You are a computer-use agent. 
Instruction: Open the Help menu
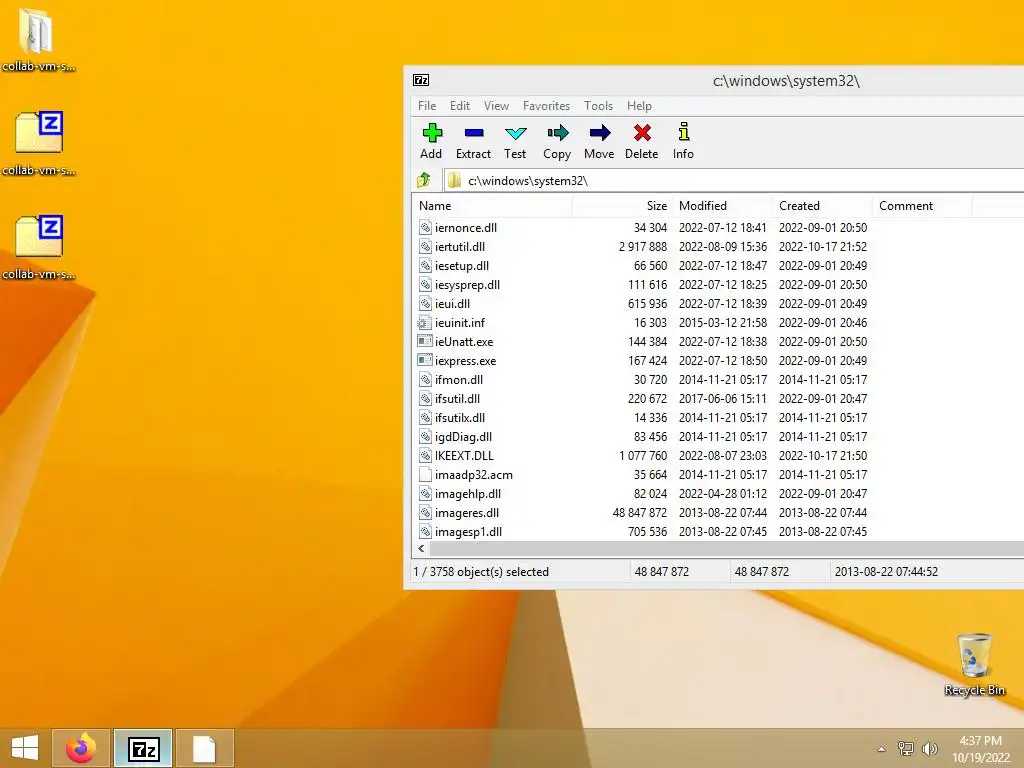coord(639,106)
